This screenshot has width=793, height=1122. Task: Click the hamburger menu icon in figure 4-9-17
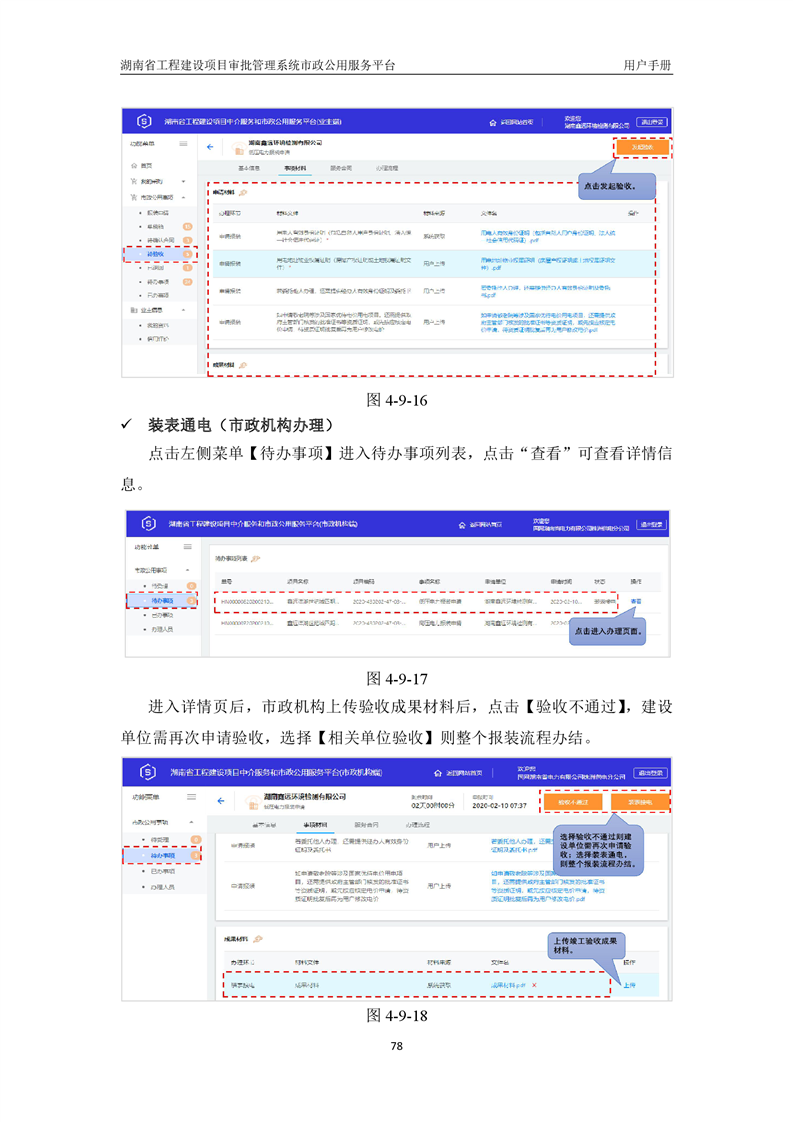click(x=188, y=547)
